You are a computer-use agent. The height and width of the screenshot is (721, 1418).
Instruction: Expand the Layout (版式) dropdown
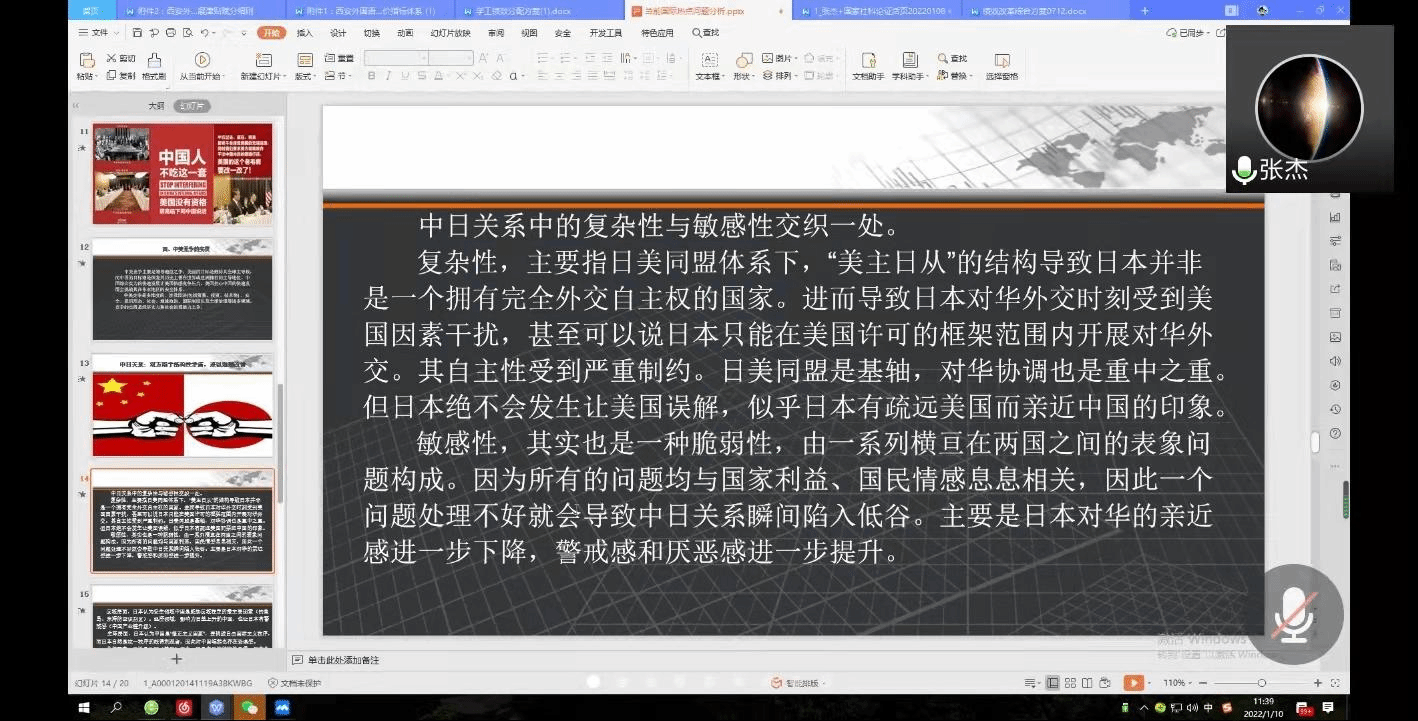[x=305, y=76]
